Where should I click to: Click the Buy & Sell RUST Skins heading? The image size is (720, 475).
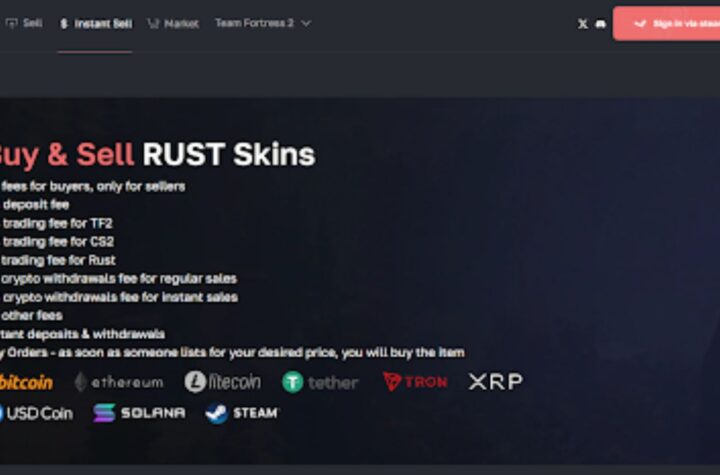coord(155,154)
